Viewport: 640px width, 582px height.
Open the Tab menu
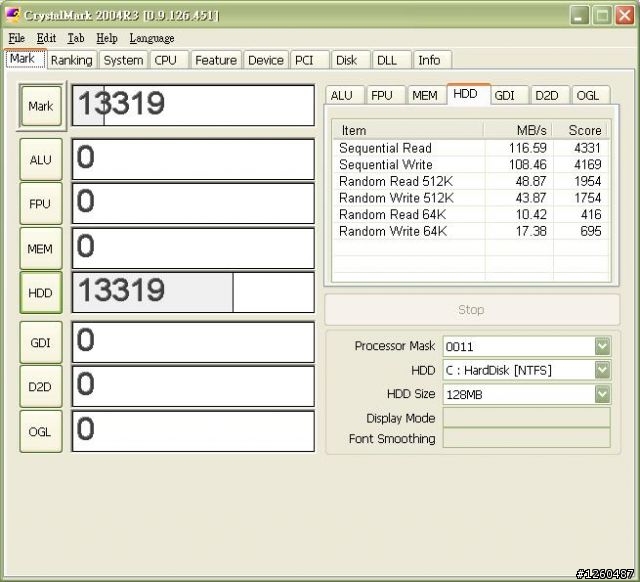(x=76, y=38)
